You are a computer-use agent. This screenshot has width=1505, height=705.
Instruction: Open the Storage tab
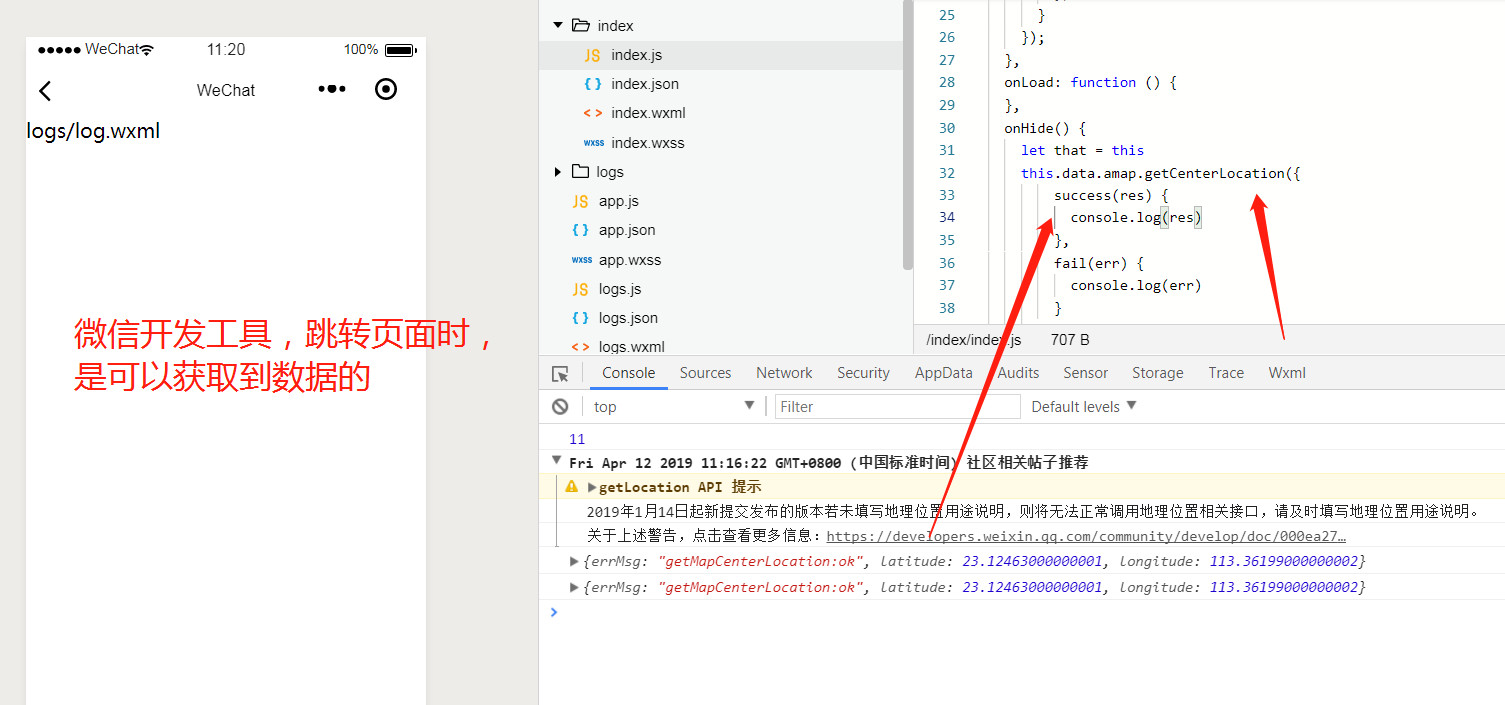(x=1157, y=373)
